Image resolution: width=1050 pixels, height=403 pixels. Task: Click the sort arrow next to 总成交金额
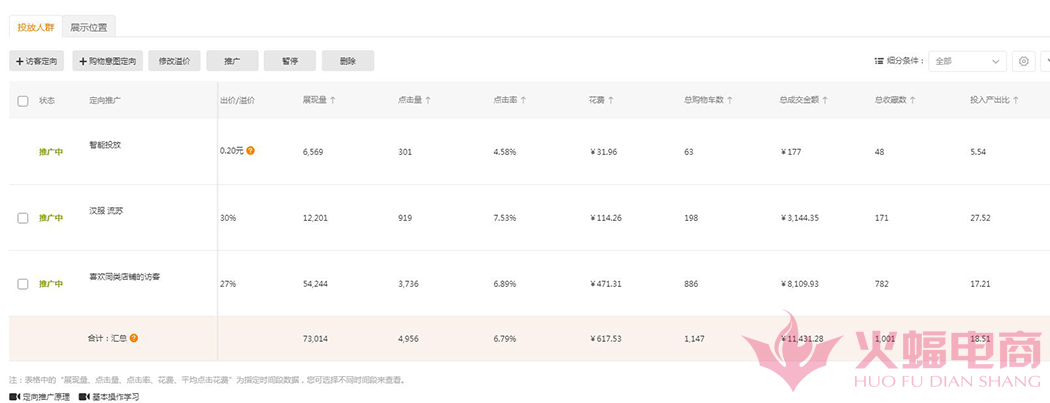pyautogui.click(x=828, y=100)
